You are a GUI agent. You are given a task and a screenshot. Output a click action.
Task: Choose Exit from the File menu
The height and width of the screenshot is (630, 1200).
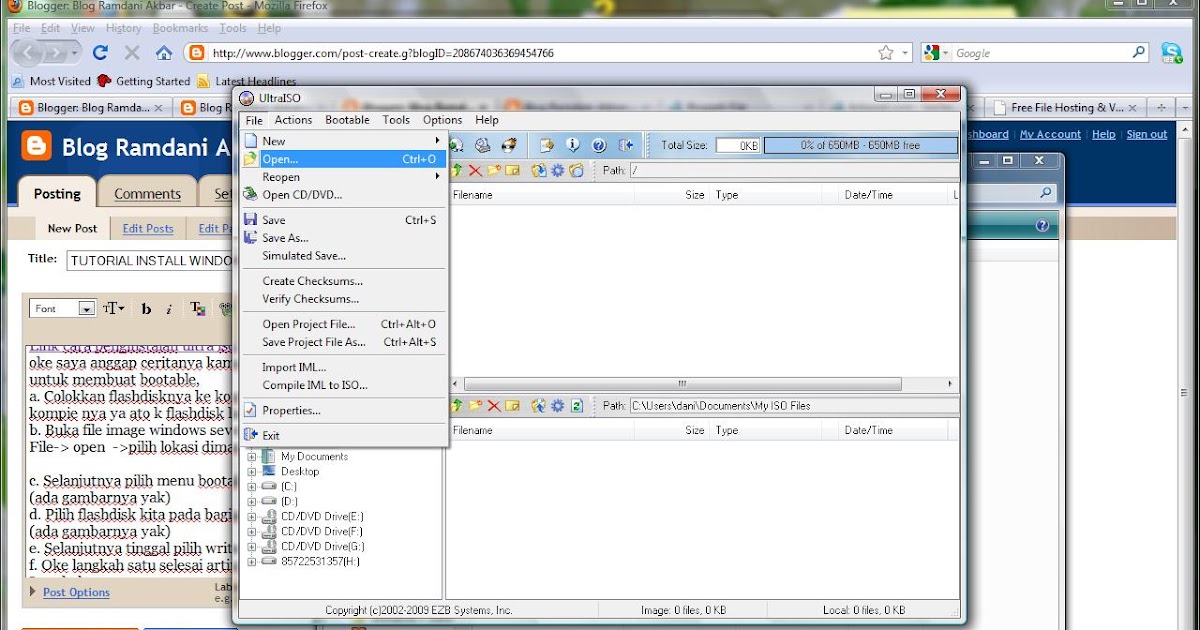click(343, 436)
